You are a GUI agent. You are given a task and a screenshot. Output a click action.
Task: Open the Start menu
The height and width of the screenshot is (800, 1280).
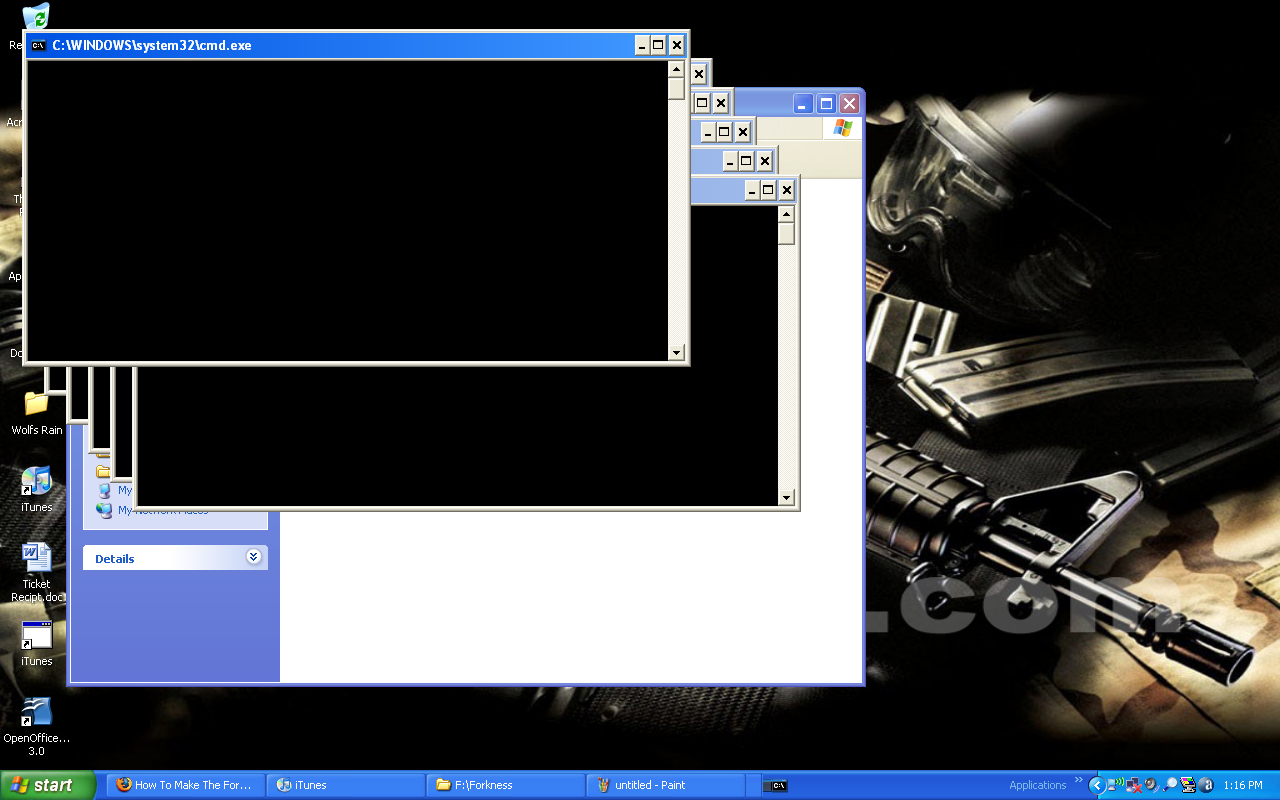point(48,785)
